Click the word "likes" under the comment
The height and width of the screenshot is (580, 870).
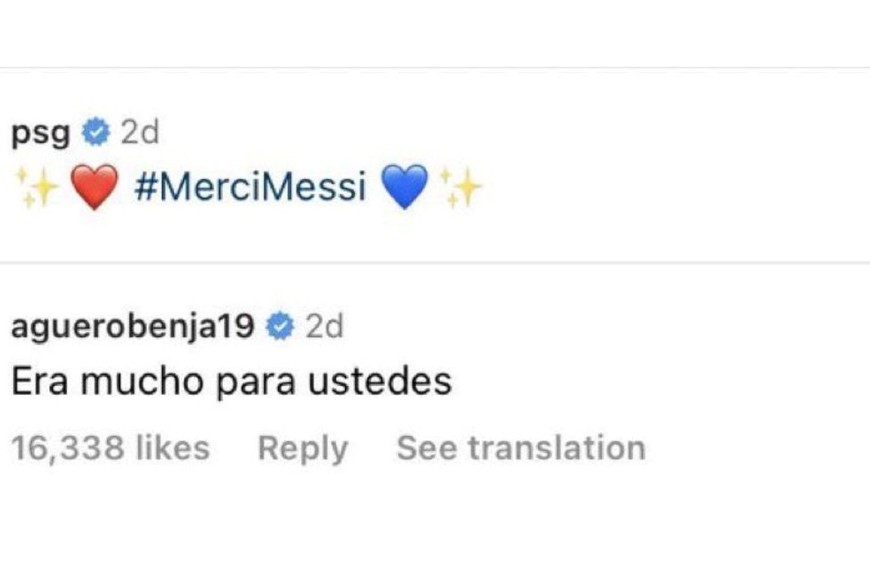(x=172, y=448)
